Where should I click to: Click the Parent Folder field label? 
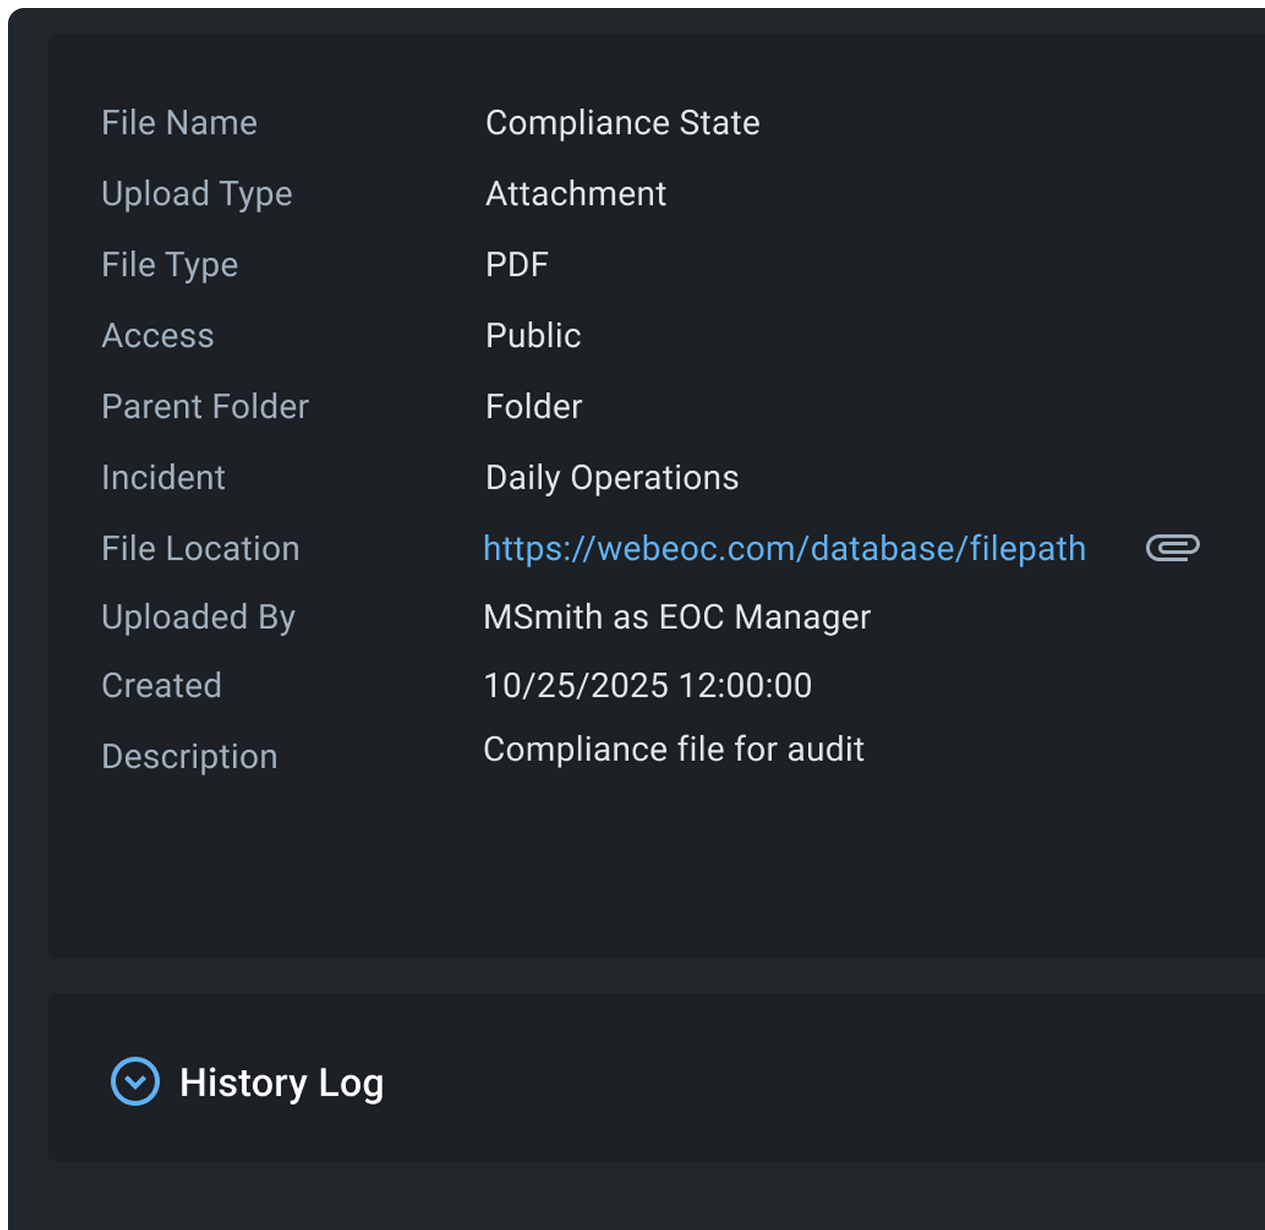coord(205,407)
